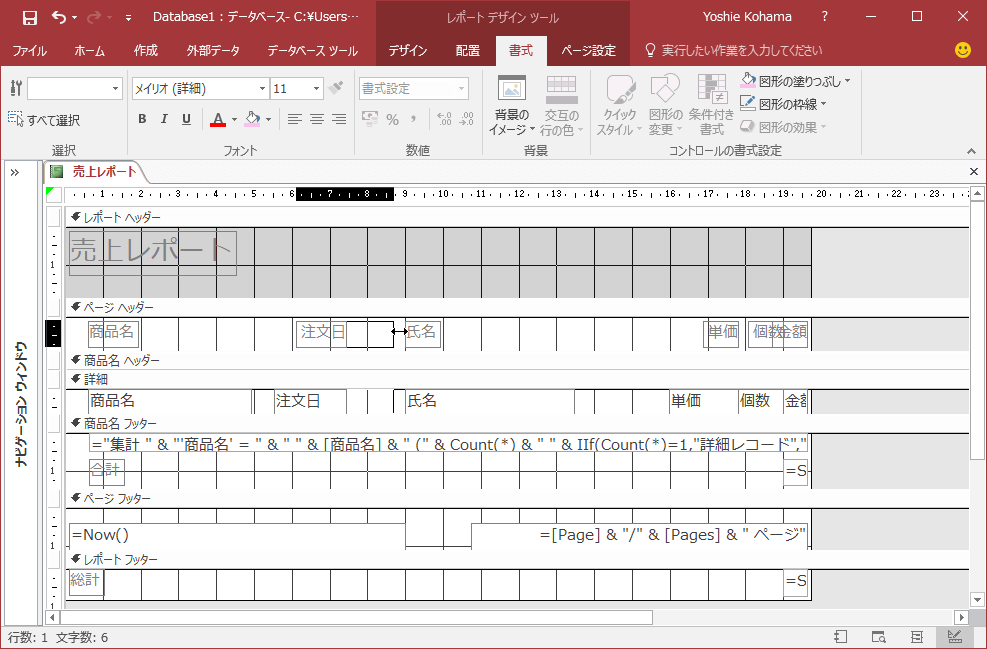This screenshot has width=987, height=649.
Task: Open the font size 11 dropdown
Action: pyautogui.click(x=317, y=89)
